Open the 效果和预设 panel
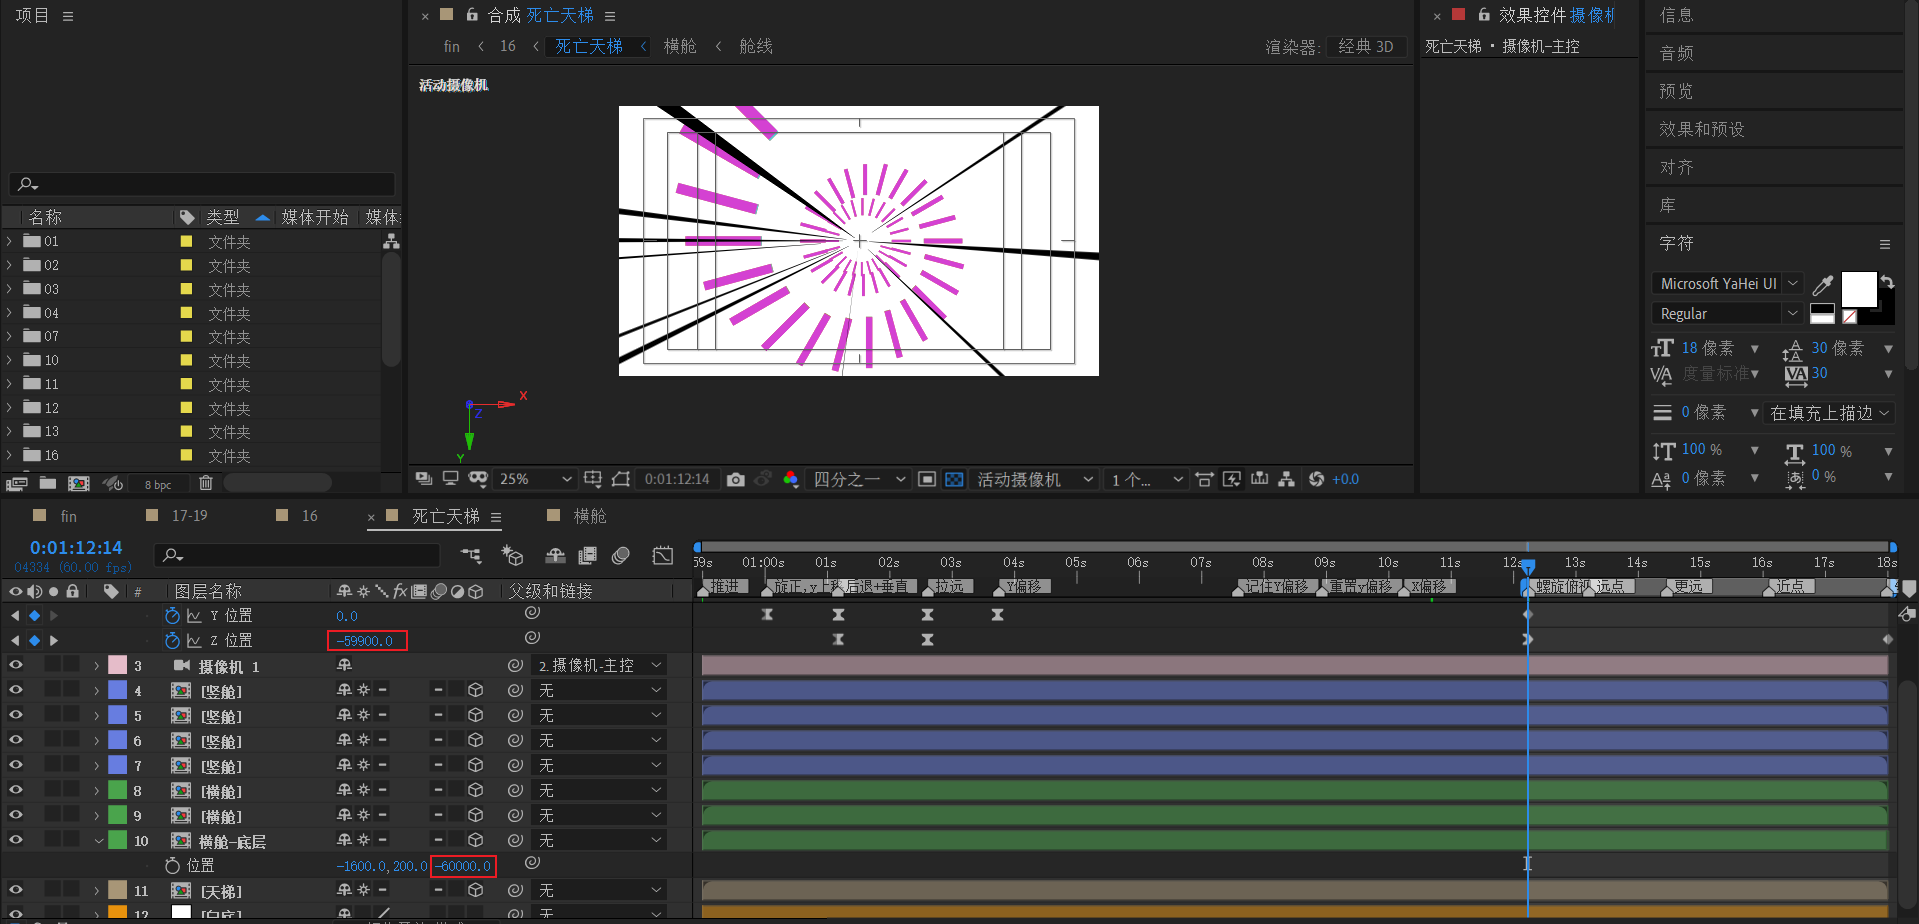1919x924 pixels. tap(1701, 129)
